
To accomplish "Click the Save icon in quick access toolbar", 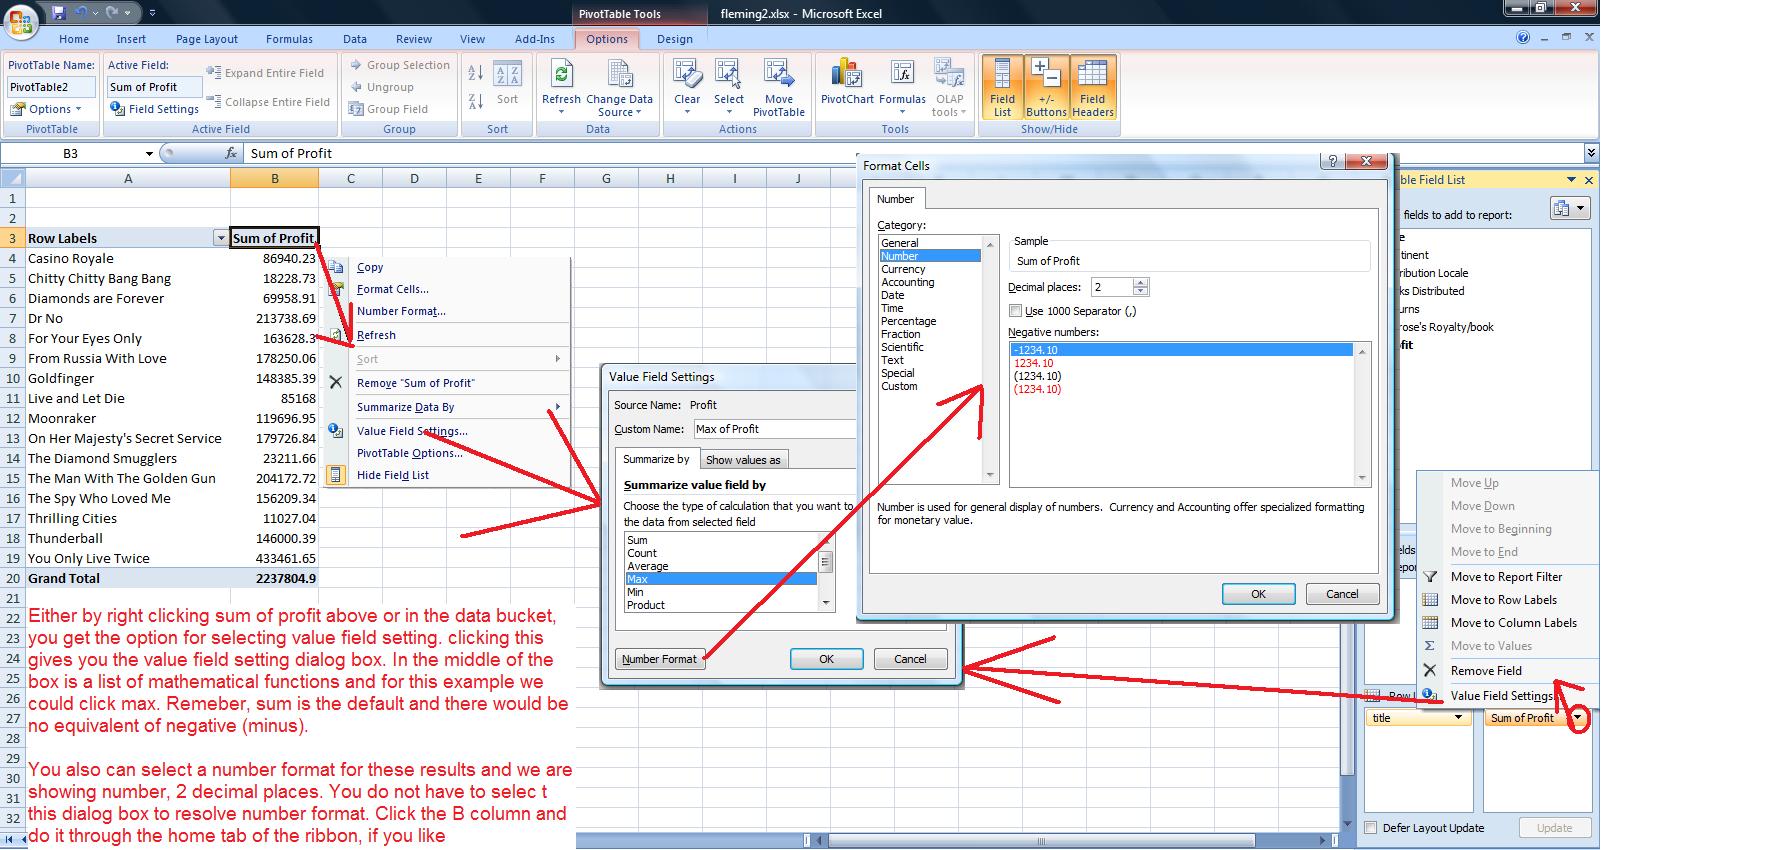I will 58,13.
